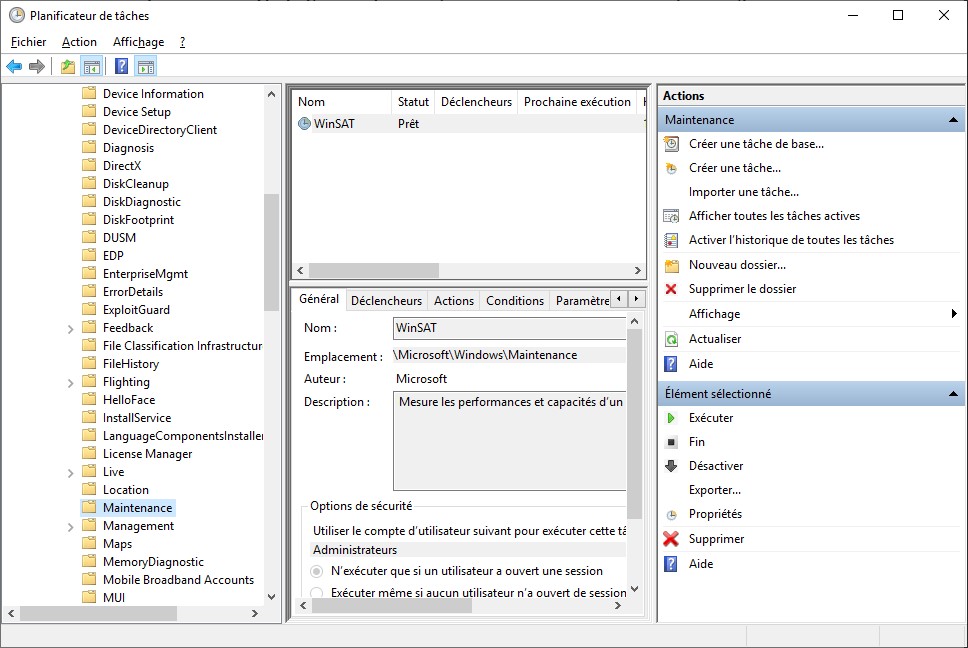Click the back arrow toolbar icon
This screenshot has width=968, height=648.
[x=14, y=67]
